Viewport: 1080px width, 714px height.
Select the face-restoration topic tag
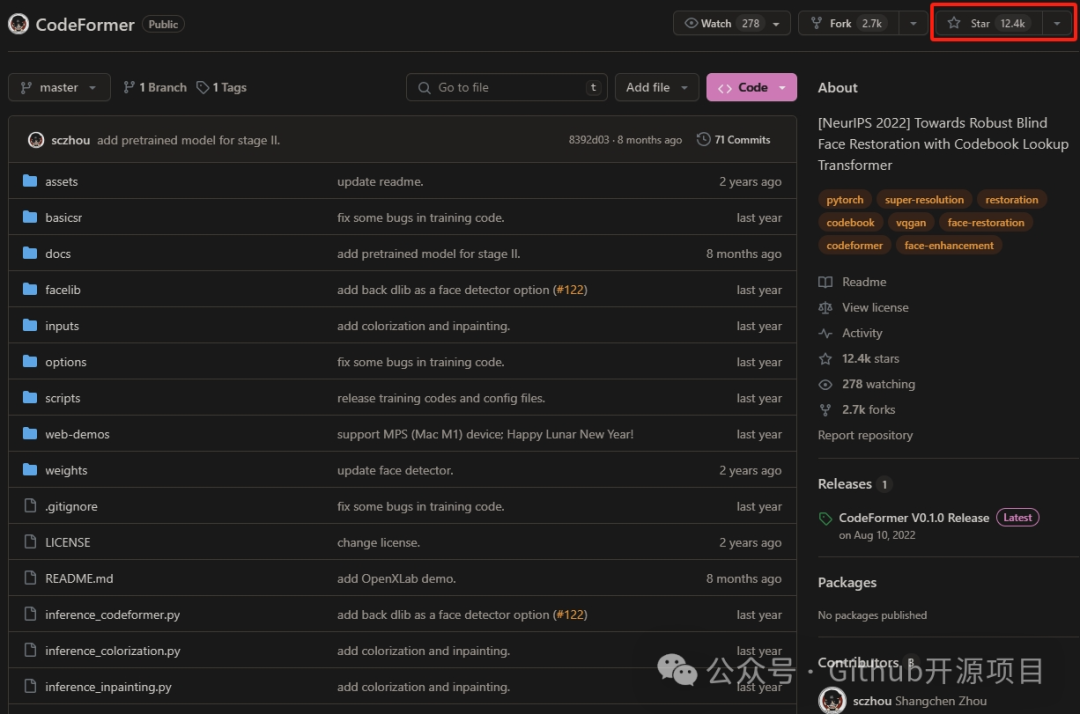986,222
